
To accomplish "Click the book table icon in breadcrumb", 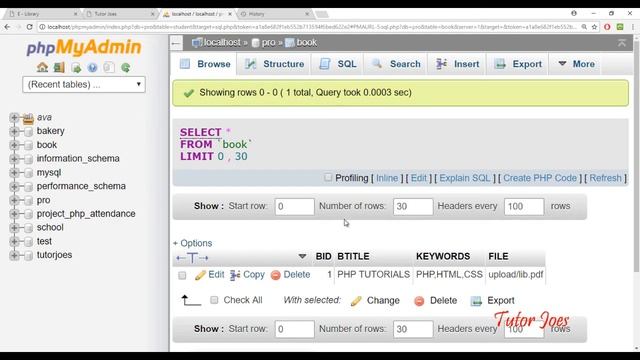I will coord(289,42).
